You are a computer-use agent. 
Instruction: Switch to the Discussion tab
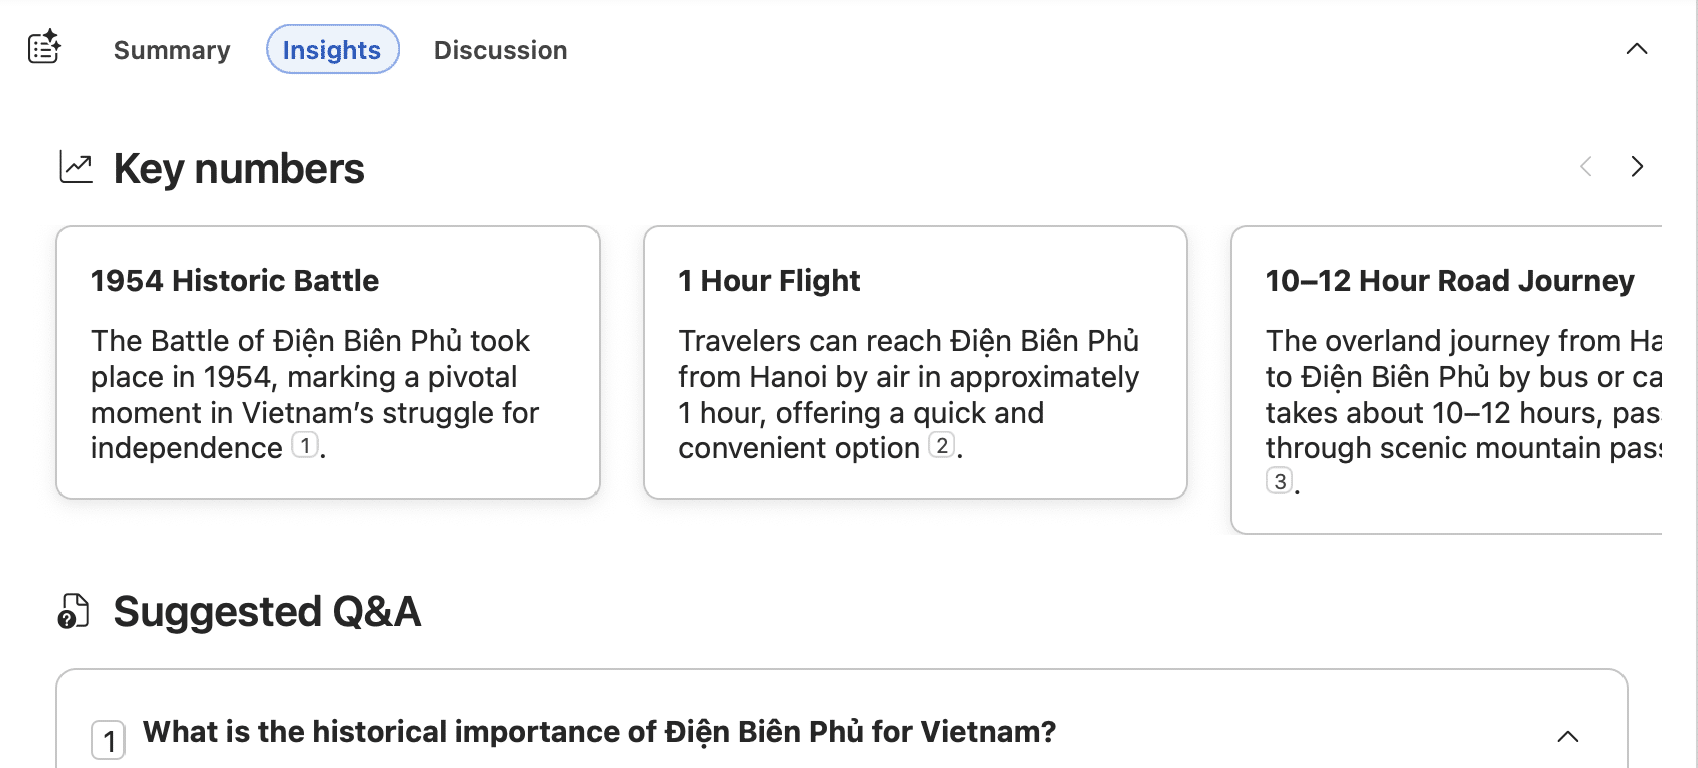(x=500, y=50)
